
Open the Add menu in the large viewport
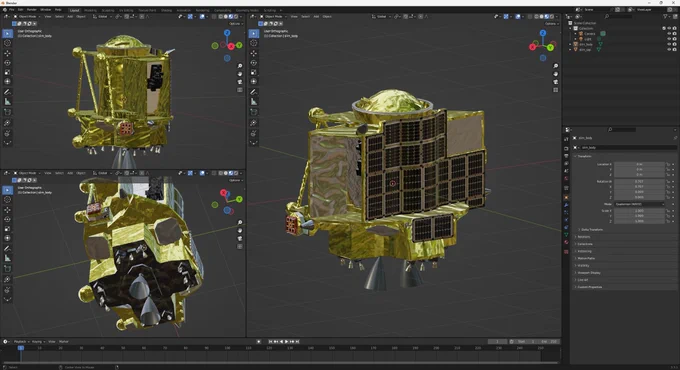click(x=316, y=16)
